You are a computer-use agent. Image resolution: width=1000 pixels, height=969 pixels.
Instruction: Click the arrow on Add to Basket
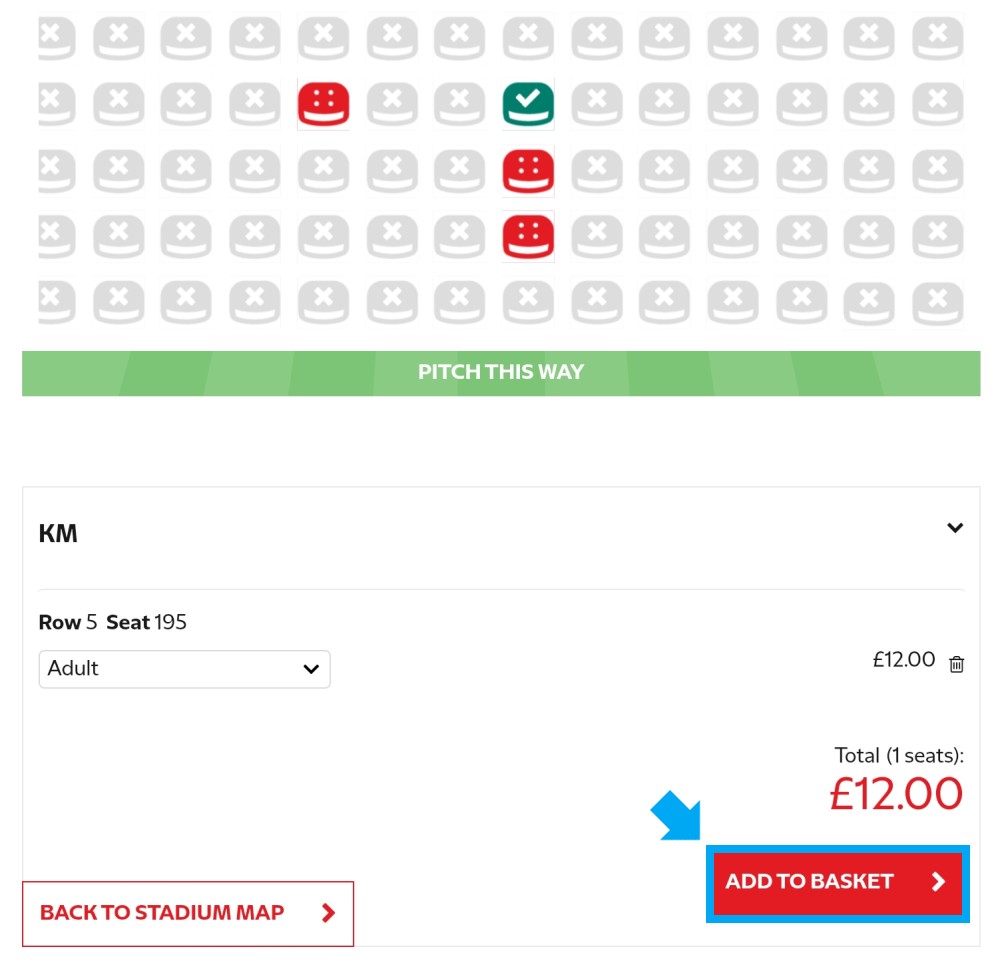tap(938, 882)
